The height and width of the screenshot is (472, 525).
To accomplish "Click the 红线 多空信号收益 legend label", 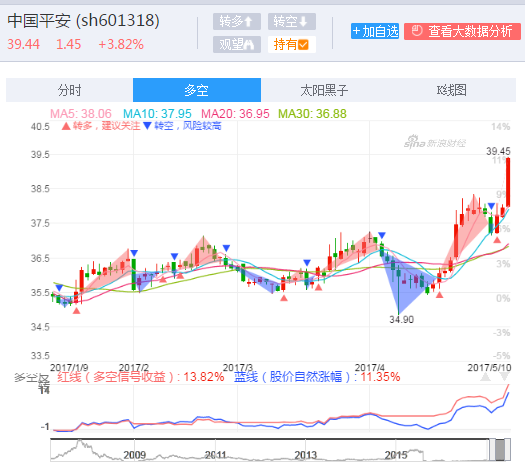I will tap(140, 377).
